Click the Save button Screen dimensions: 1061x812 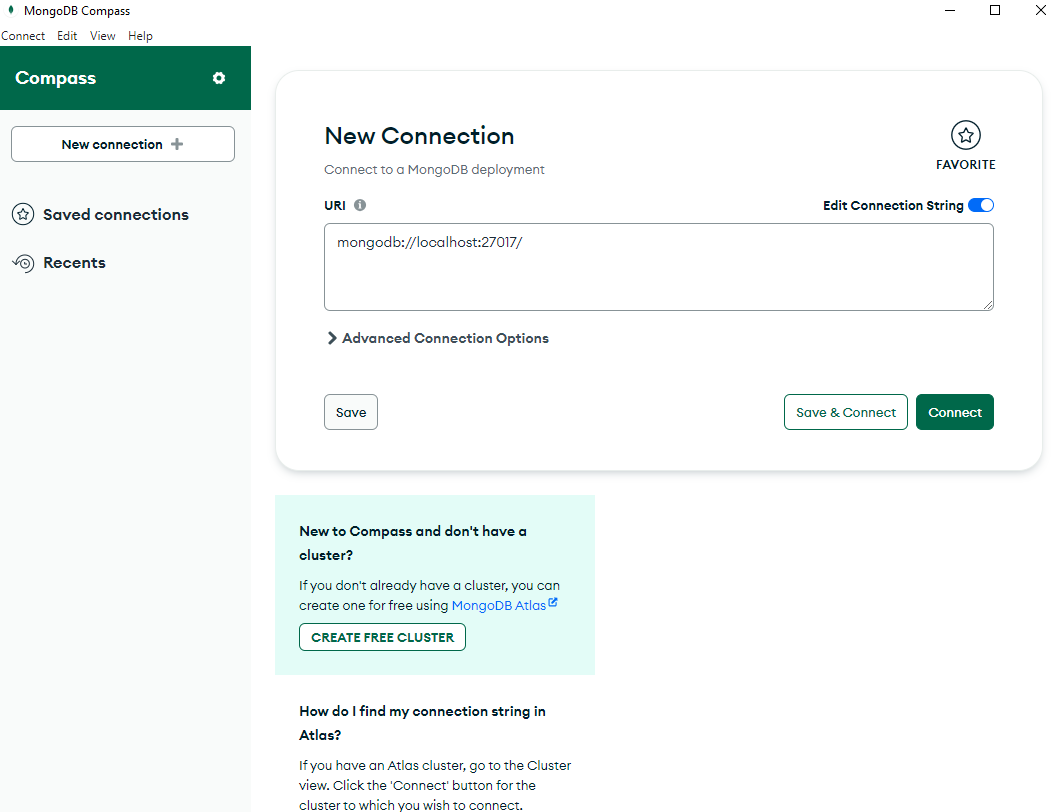pos(351,412)
